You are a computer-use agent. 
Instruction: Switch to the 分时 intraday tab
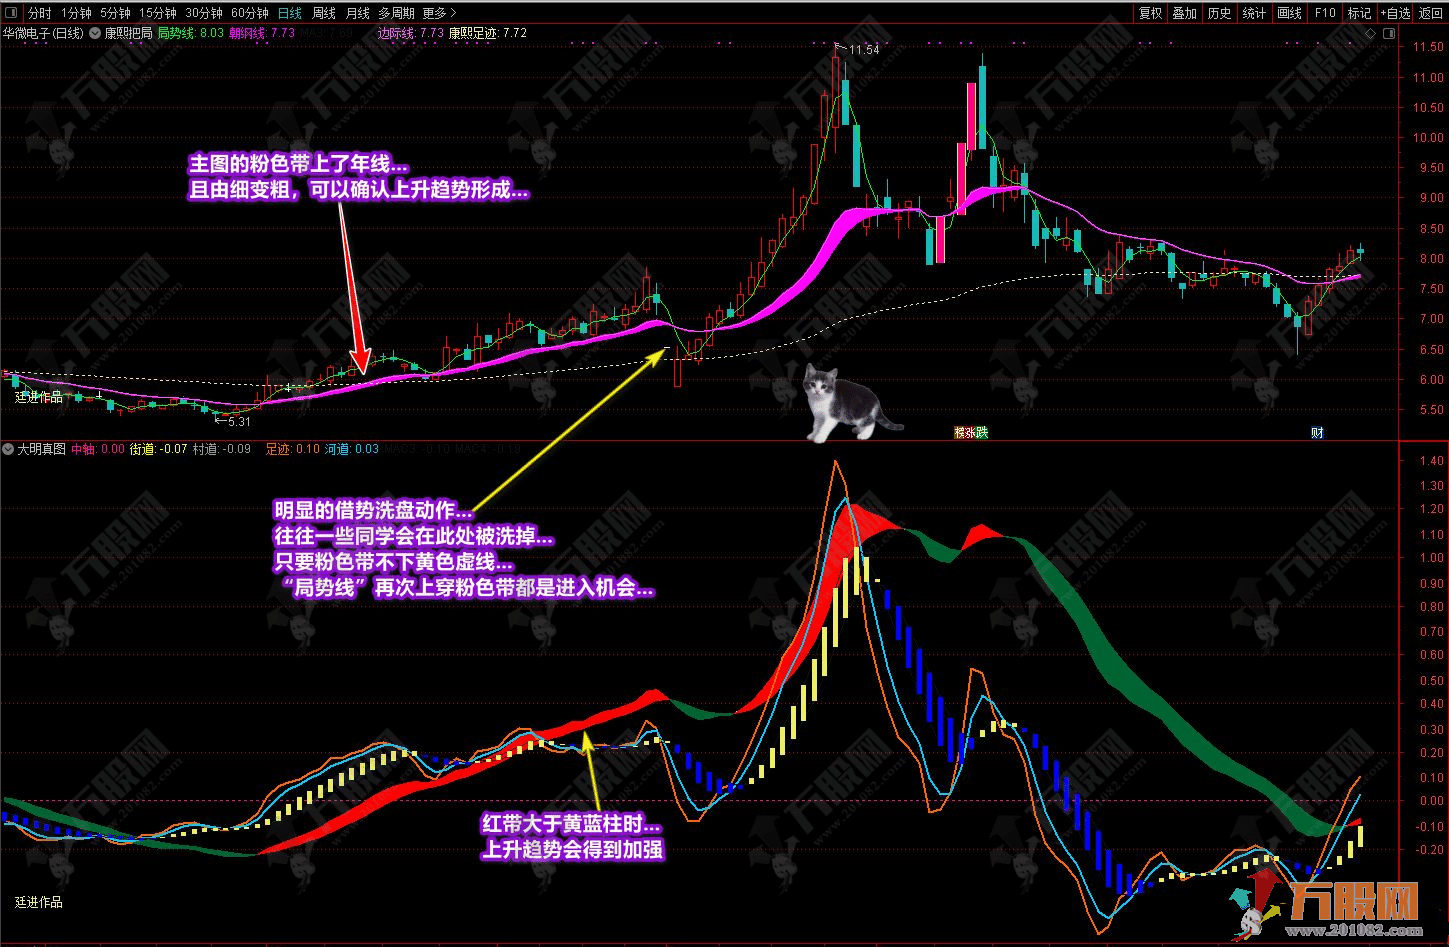click(x=39, y=13)
